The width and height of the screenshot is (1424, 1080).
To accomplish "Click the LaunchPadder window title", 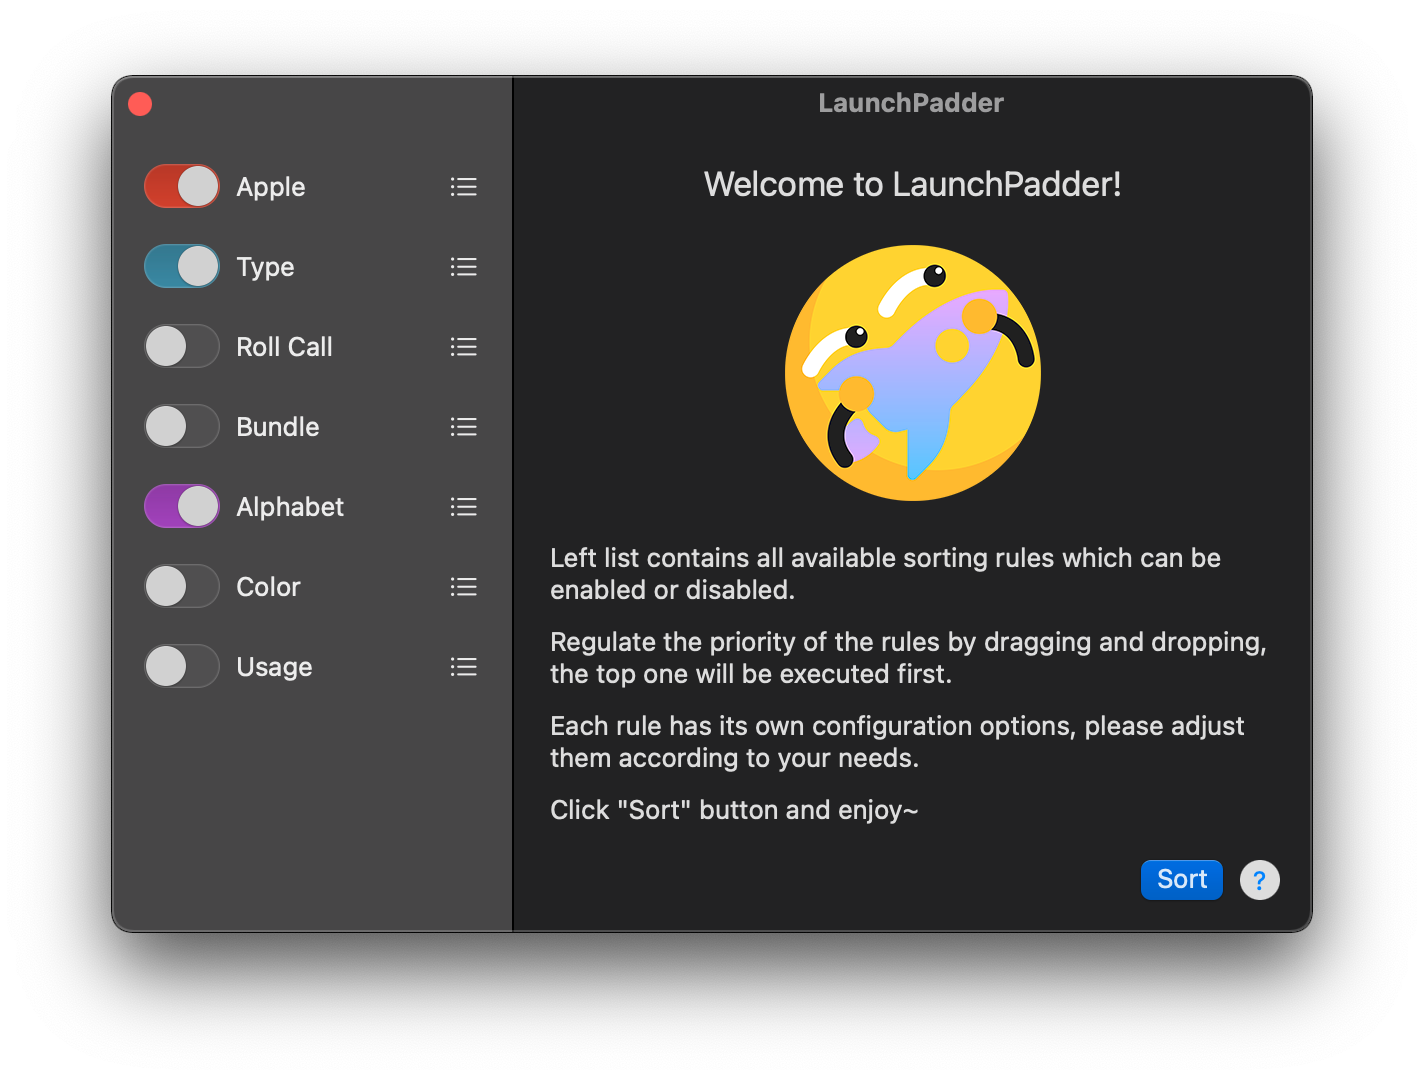I will (x=911, y=103).
